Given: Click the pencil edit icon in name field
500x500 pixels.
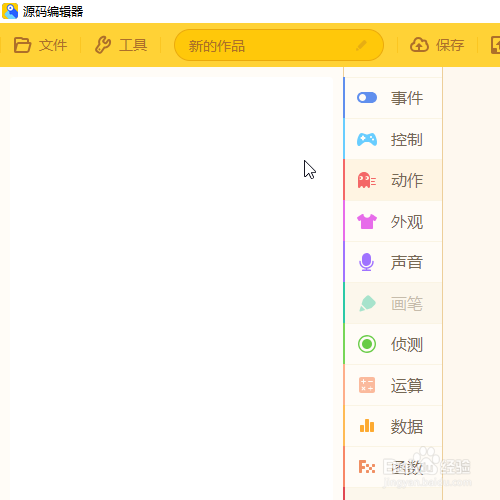Looking at the screenshot, I should 361,45.
